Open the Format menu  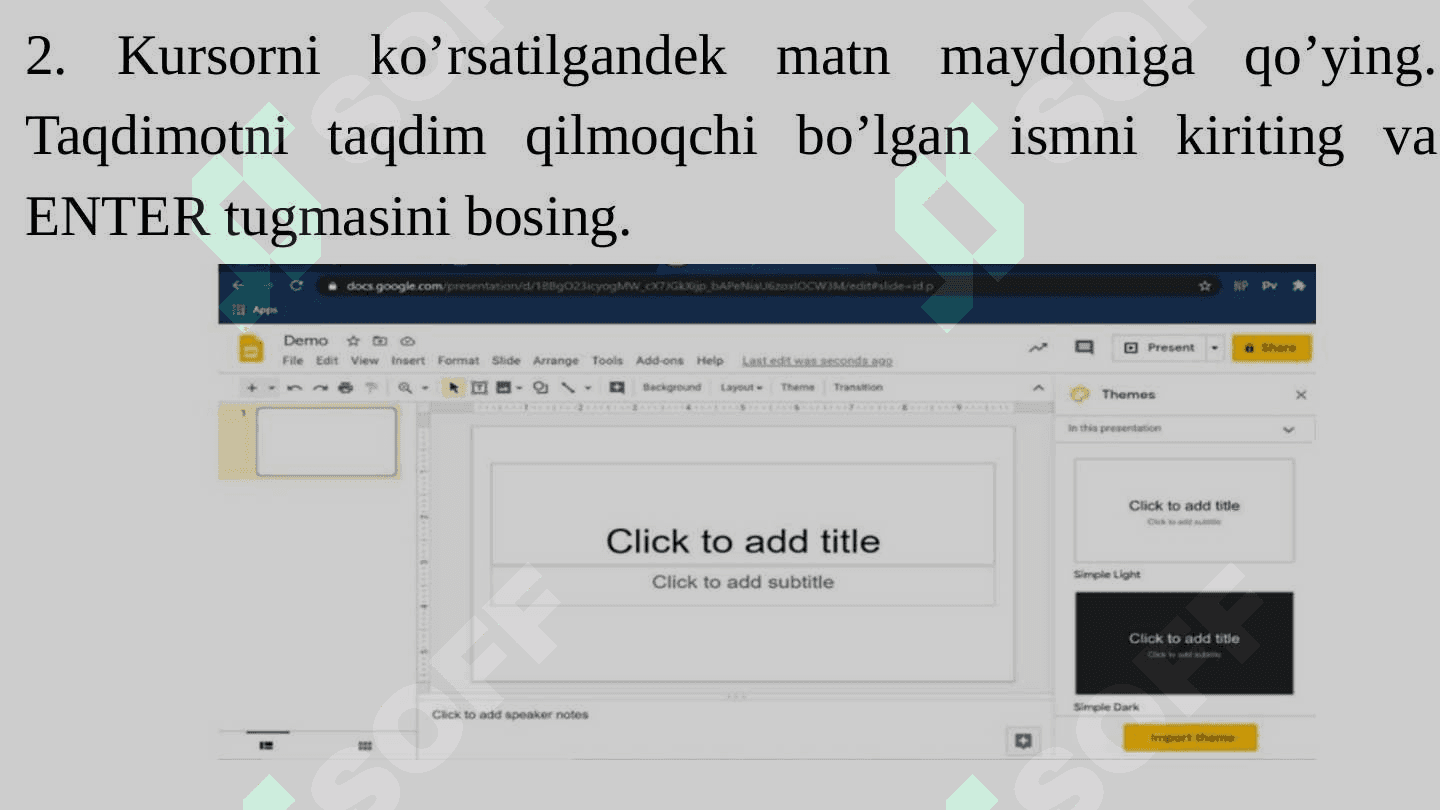tap(458, 361)
